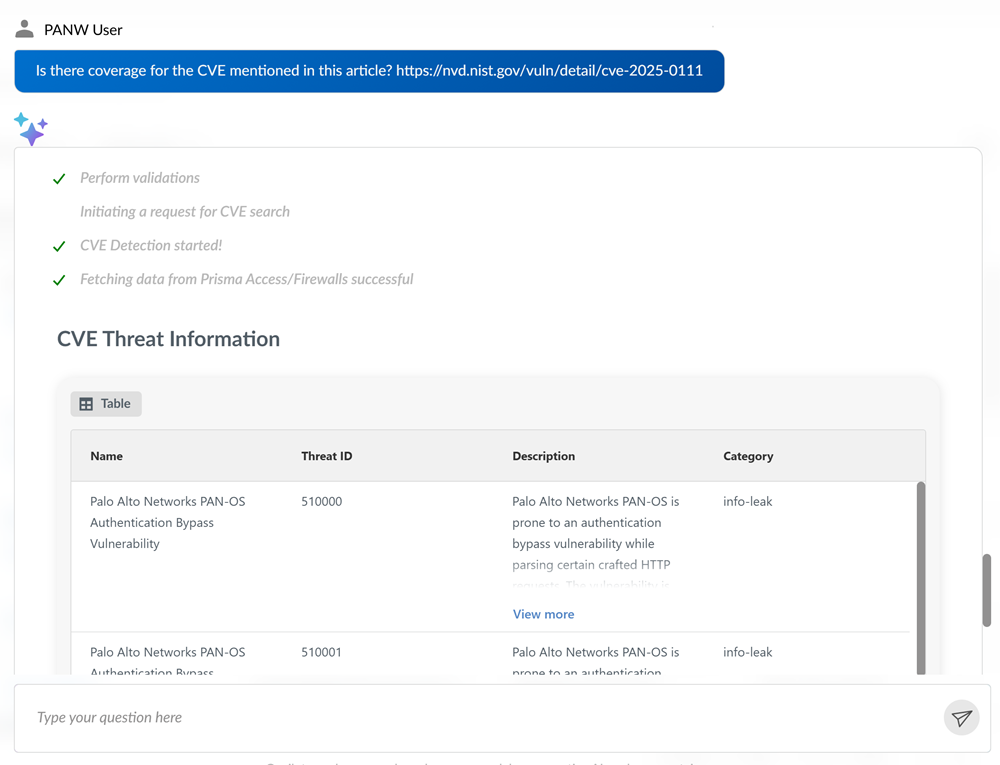This screenshot has width=1000, height=765.
Task: Click the checkmark beside CVE Detection started
Action: (59, 246)
